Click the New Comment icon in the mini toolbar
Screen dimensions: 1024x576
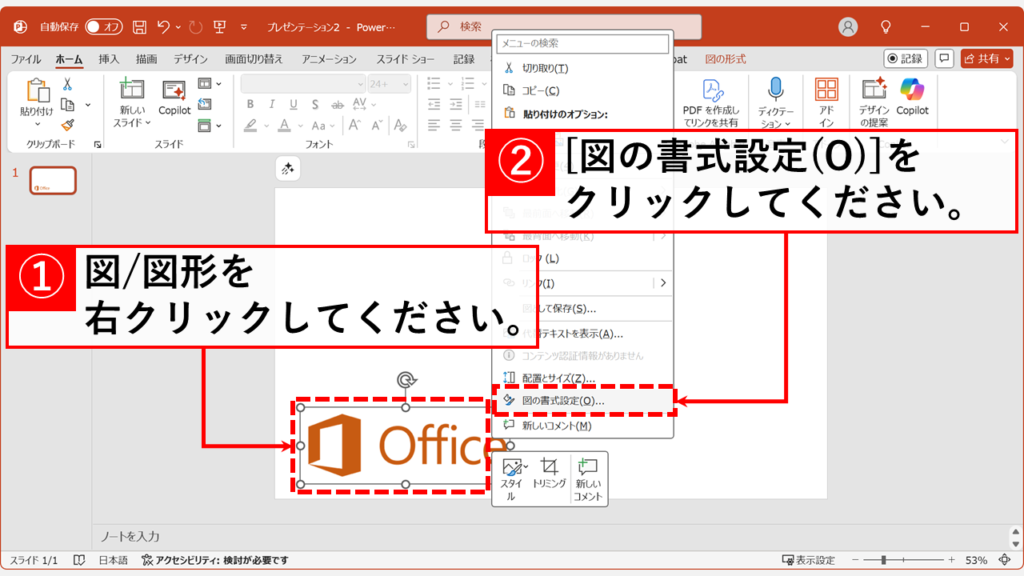click(x=587, y=466)
